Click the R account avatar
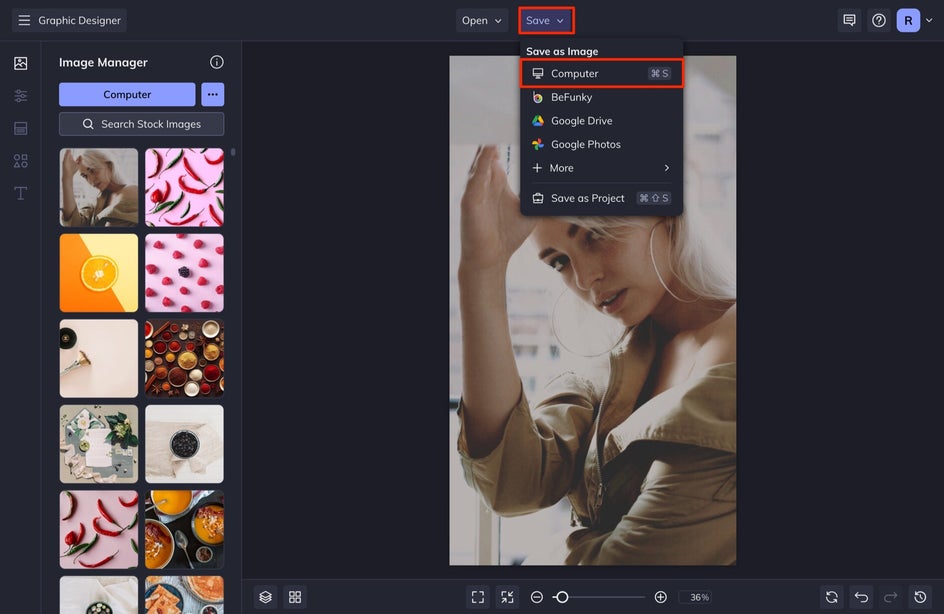Viewport: 944px width, 614px height. coord(908,20)
